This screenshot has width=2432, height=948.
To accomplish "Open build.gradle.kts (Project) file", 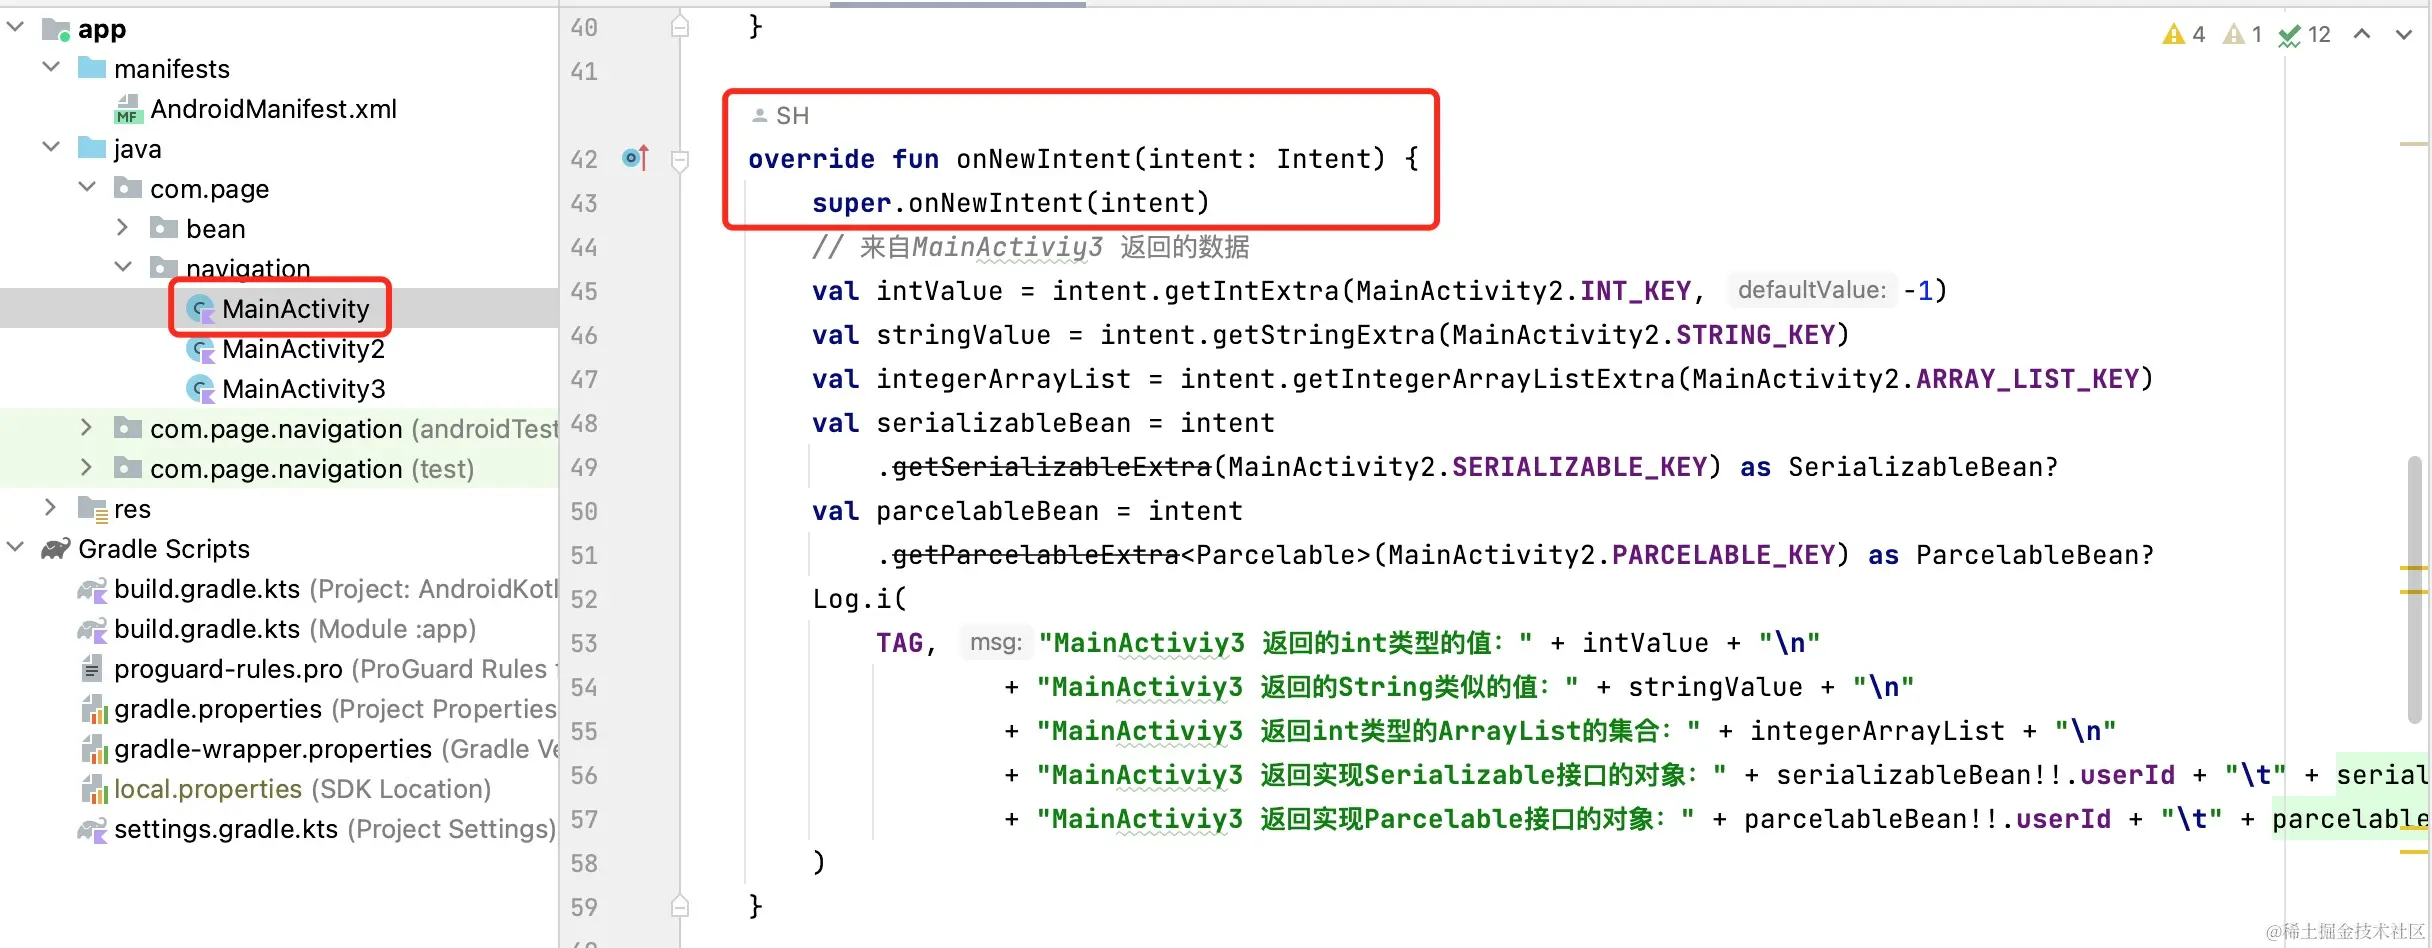I will coord(335,588).
